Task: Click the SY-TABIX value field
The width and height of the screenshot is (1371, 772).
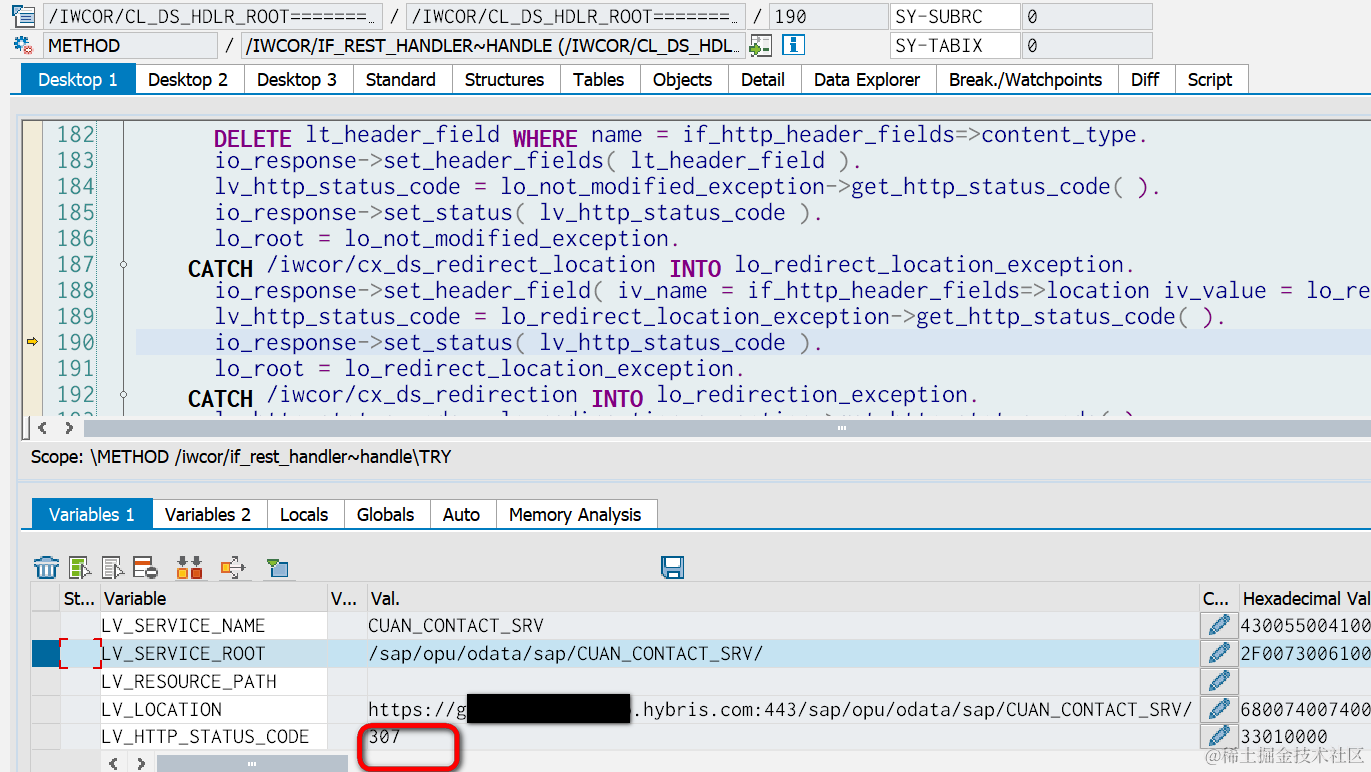Action: pos(1086,45)
